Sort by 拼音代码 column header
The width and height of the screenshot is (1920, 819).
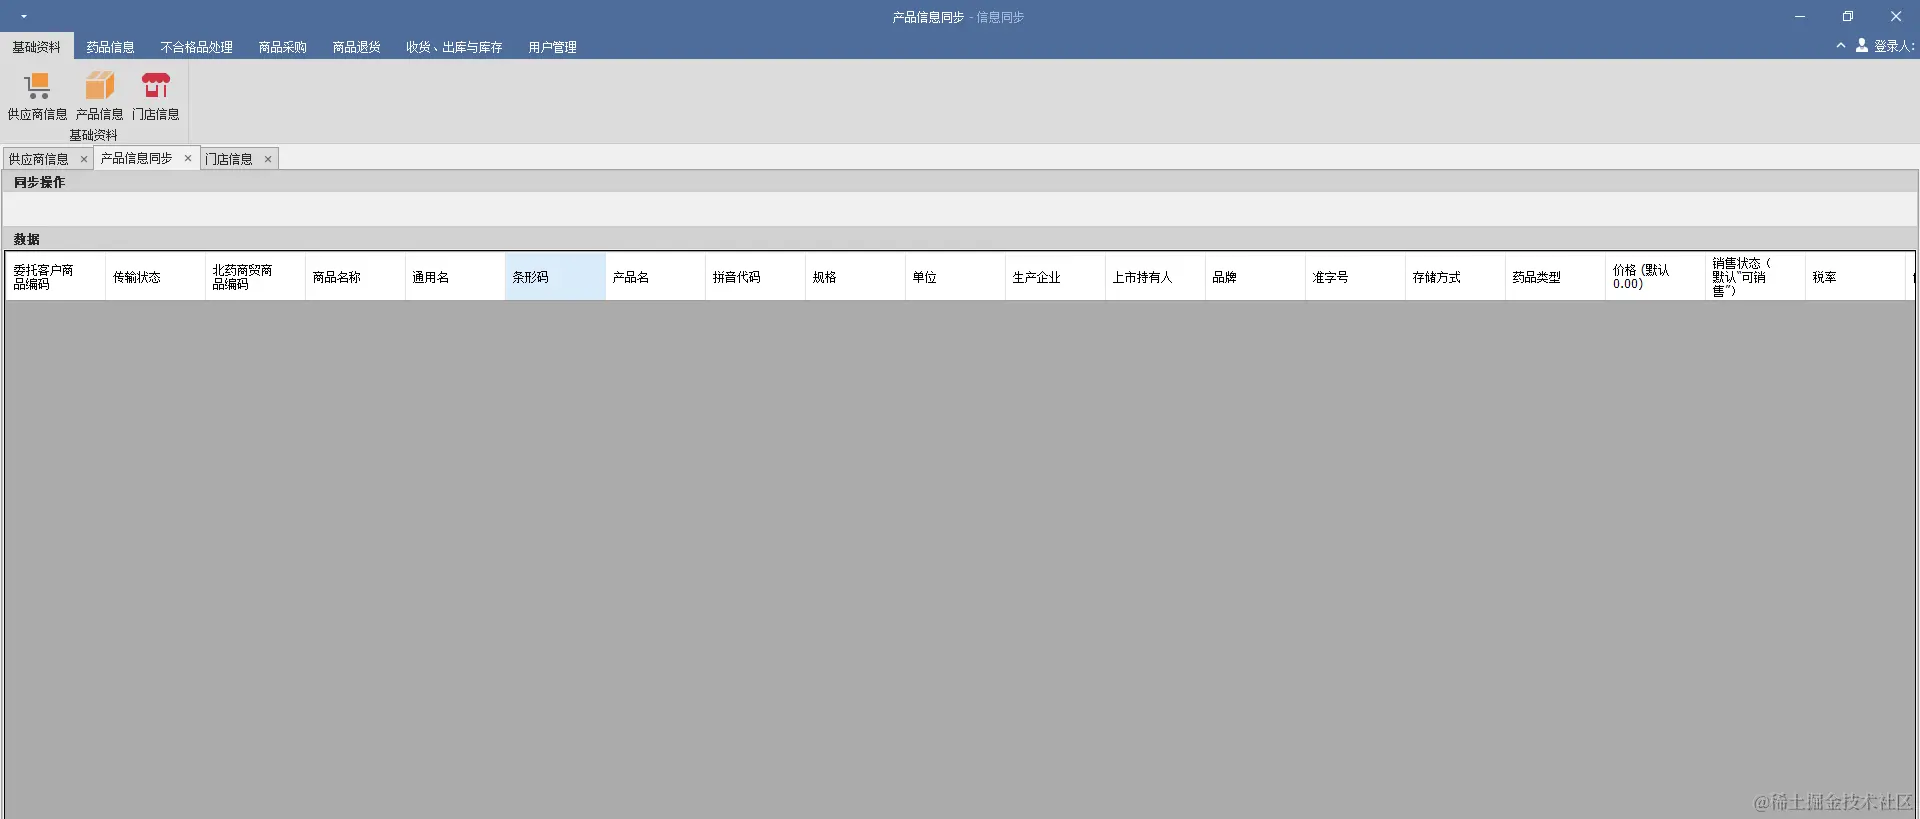(755, 277)
